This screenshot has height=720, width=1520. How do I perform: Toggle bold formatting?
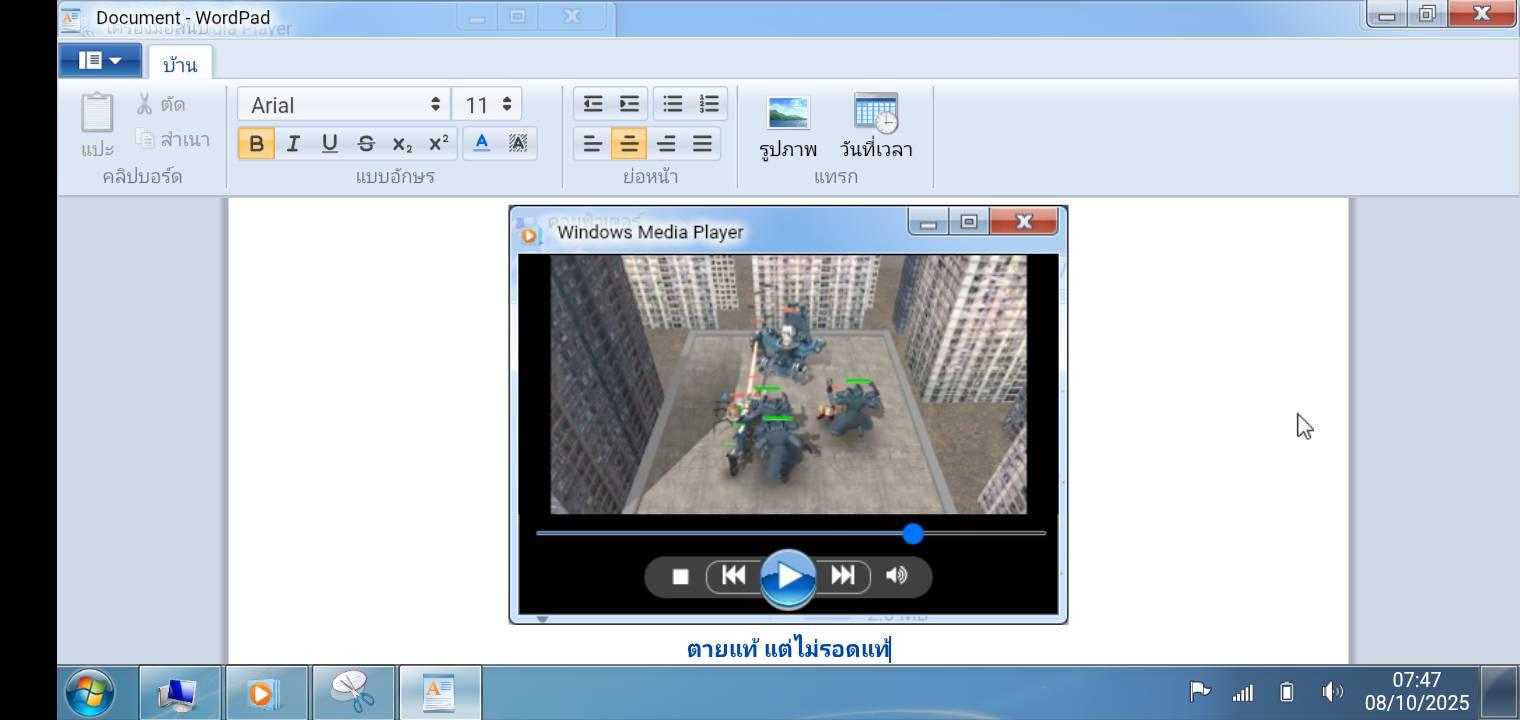tap(256, 143)
